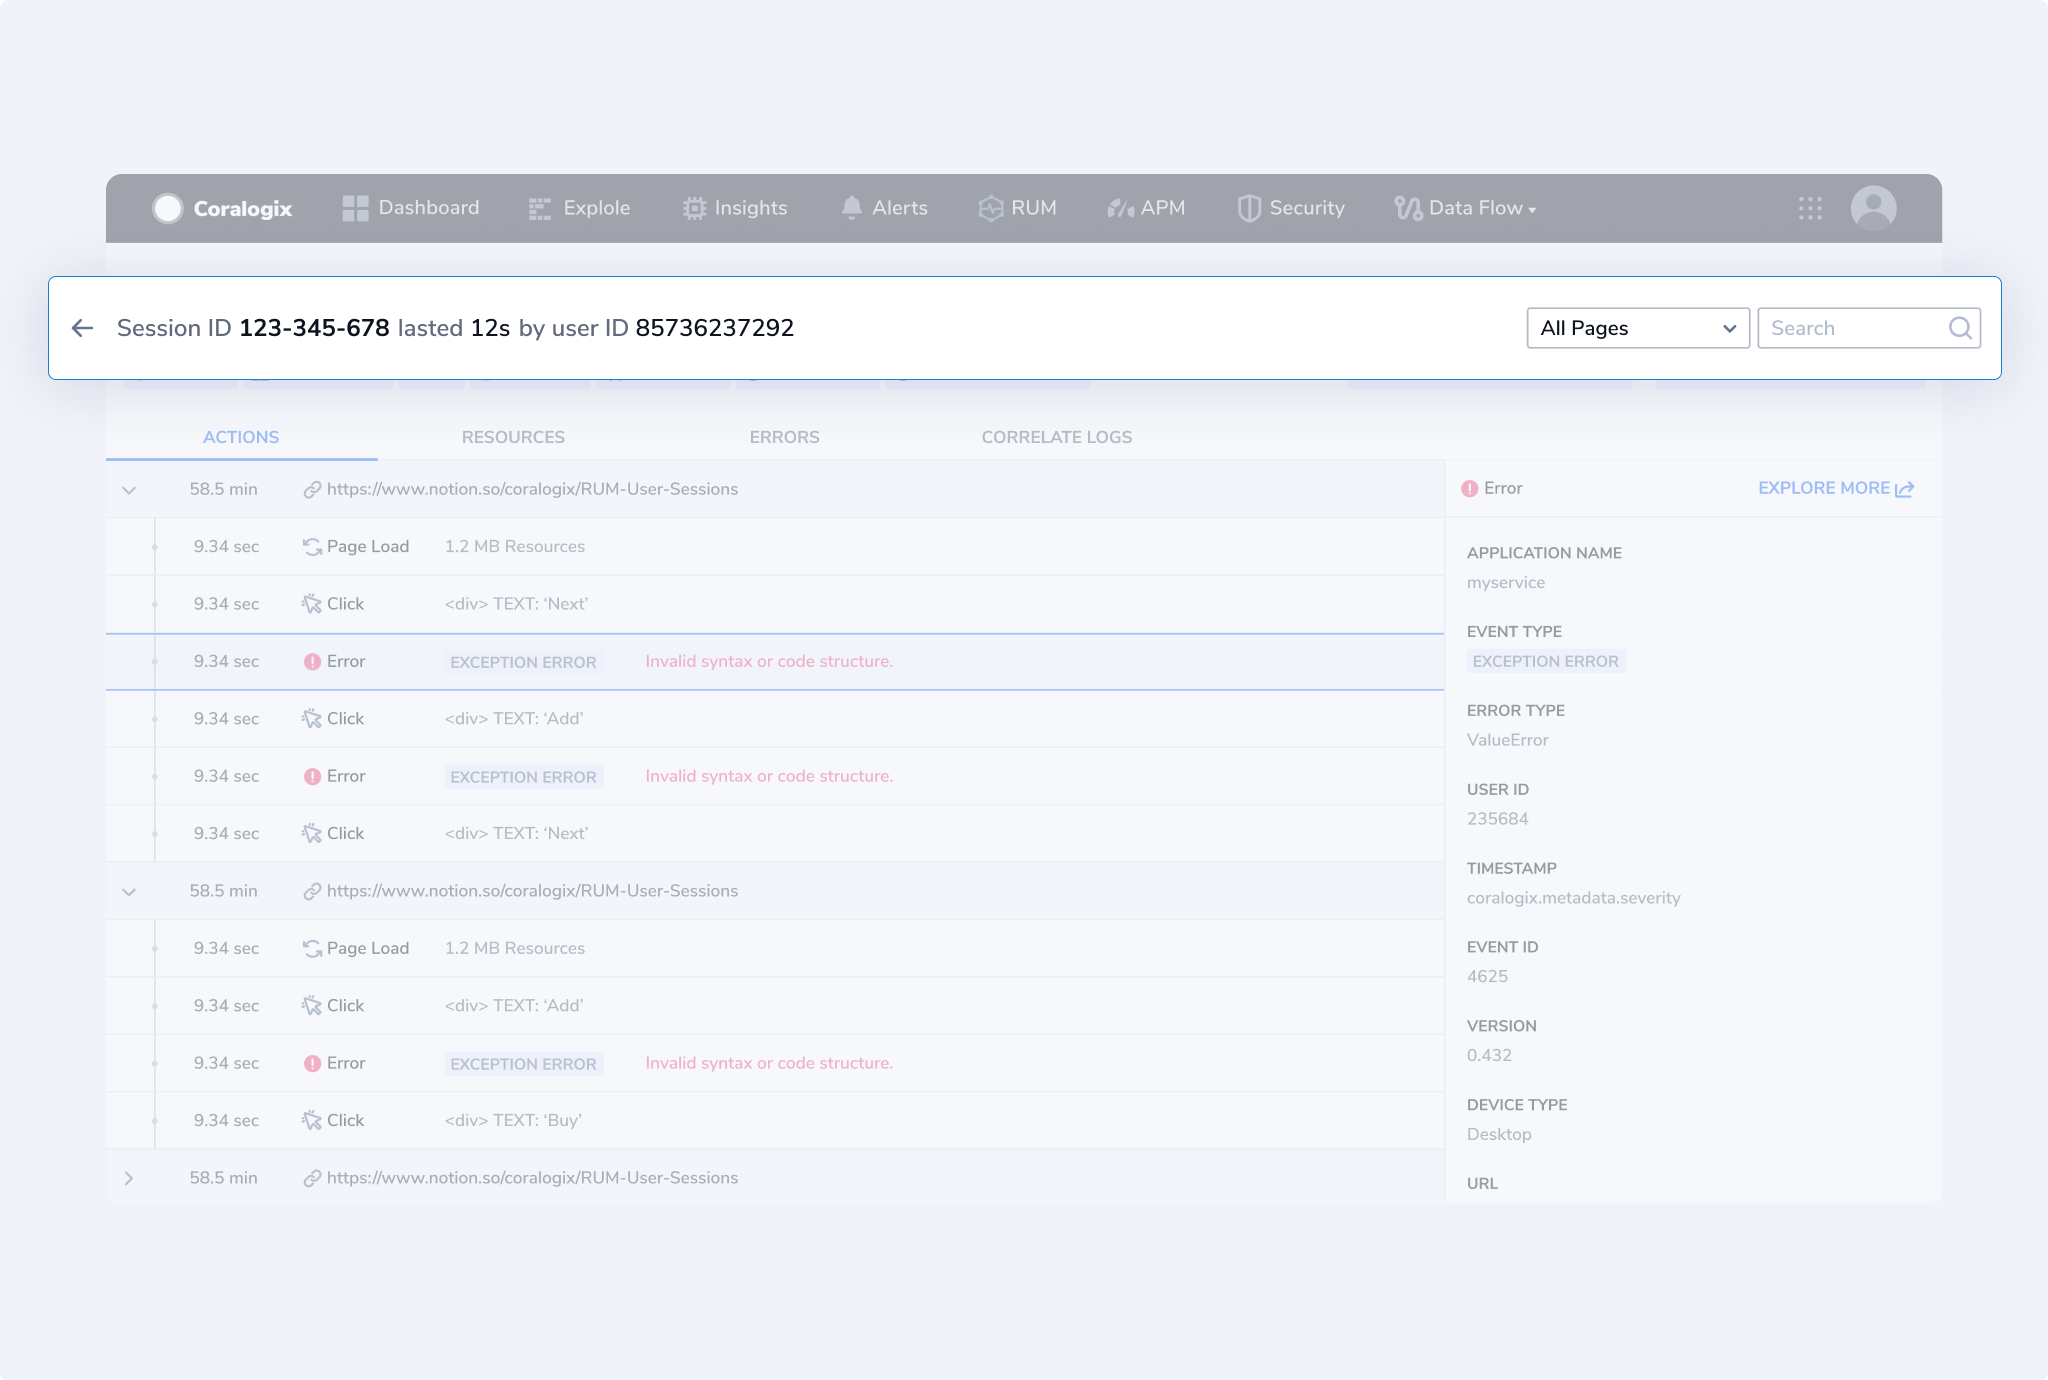Switch to the Actions tab
Viewport: 2048px width, 1380px height.
coord(241,437)
